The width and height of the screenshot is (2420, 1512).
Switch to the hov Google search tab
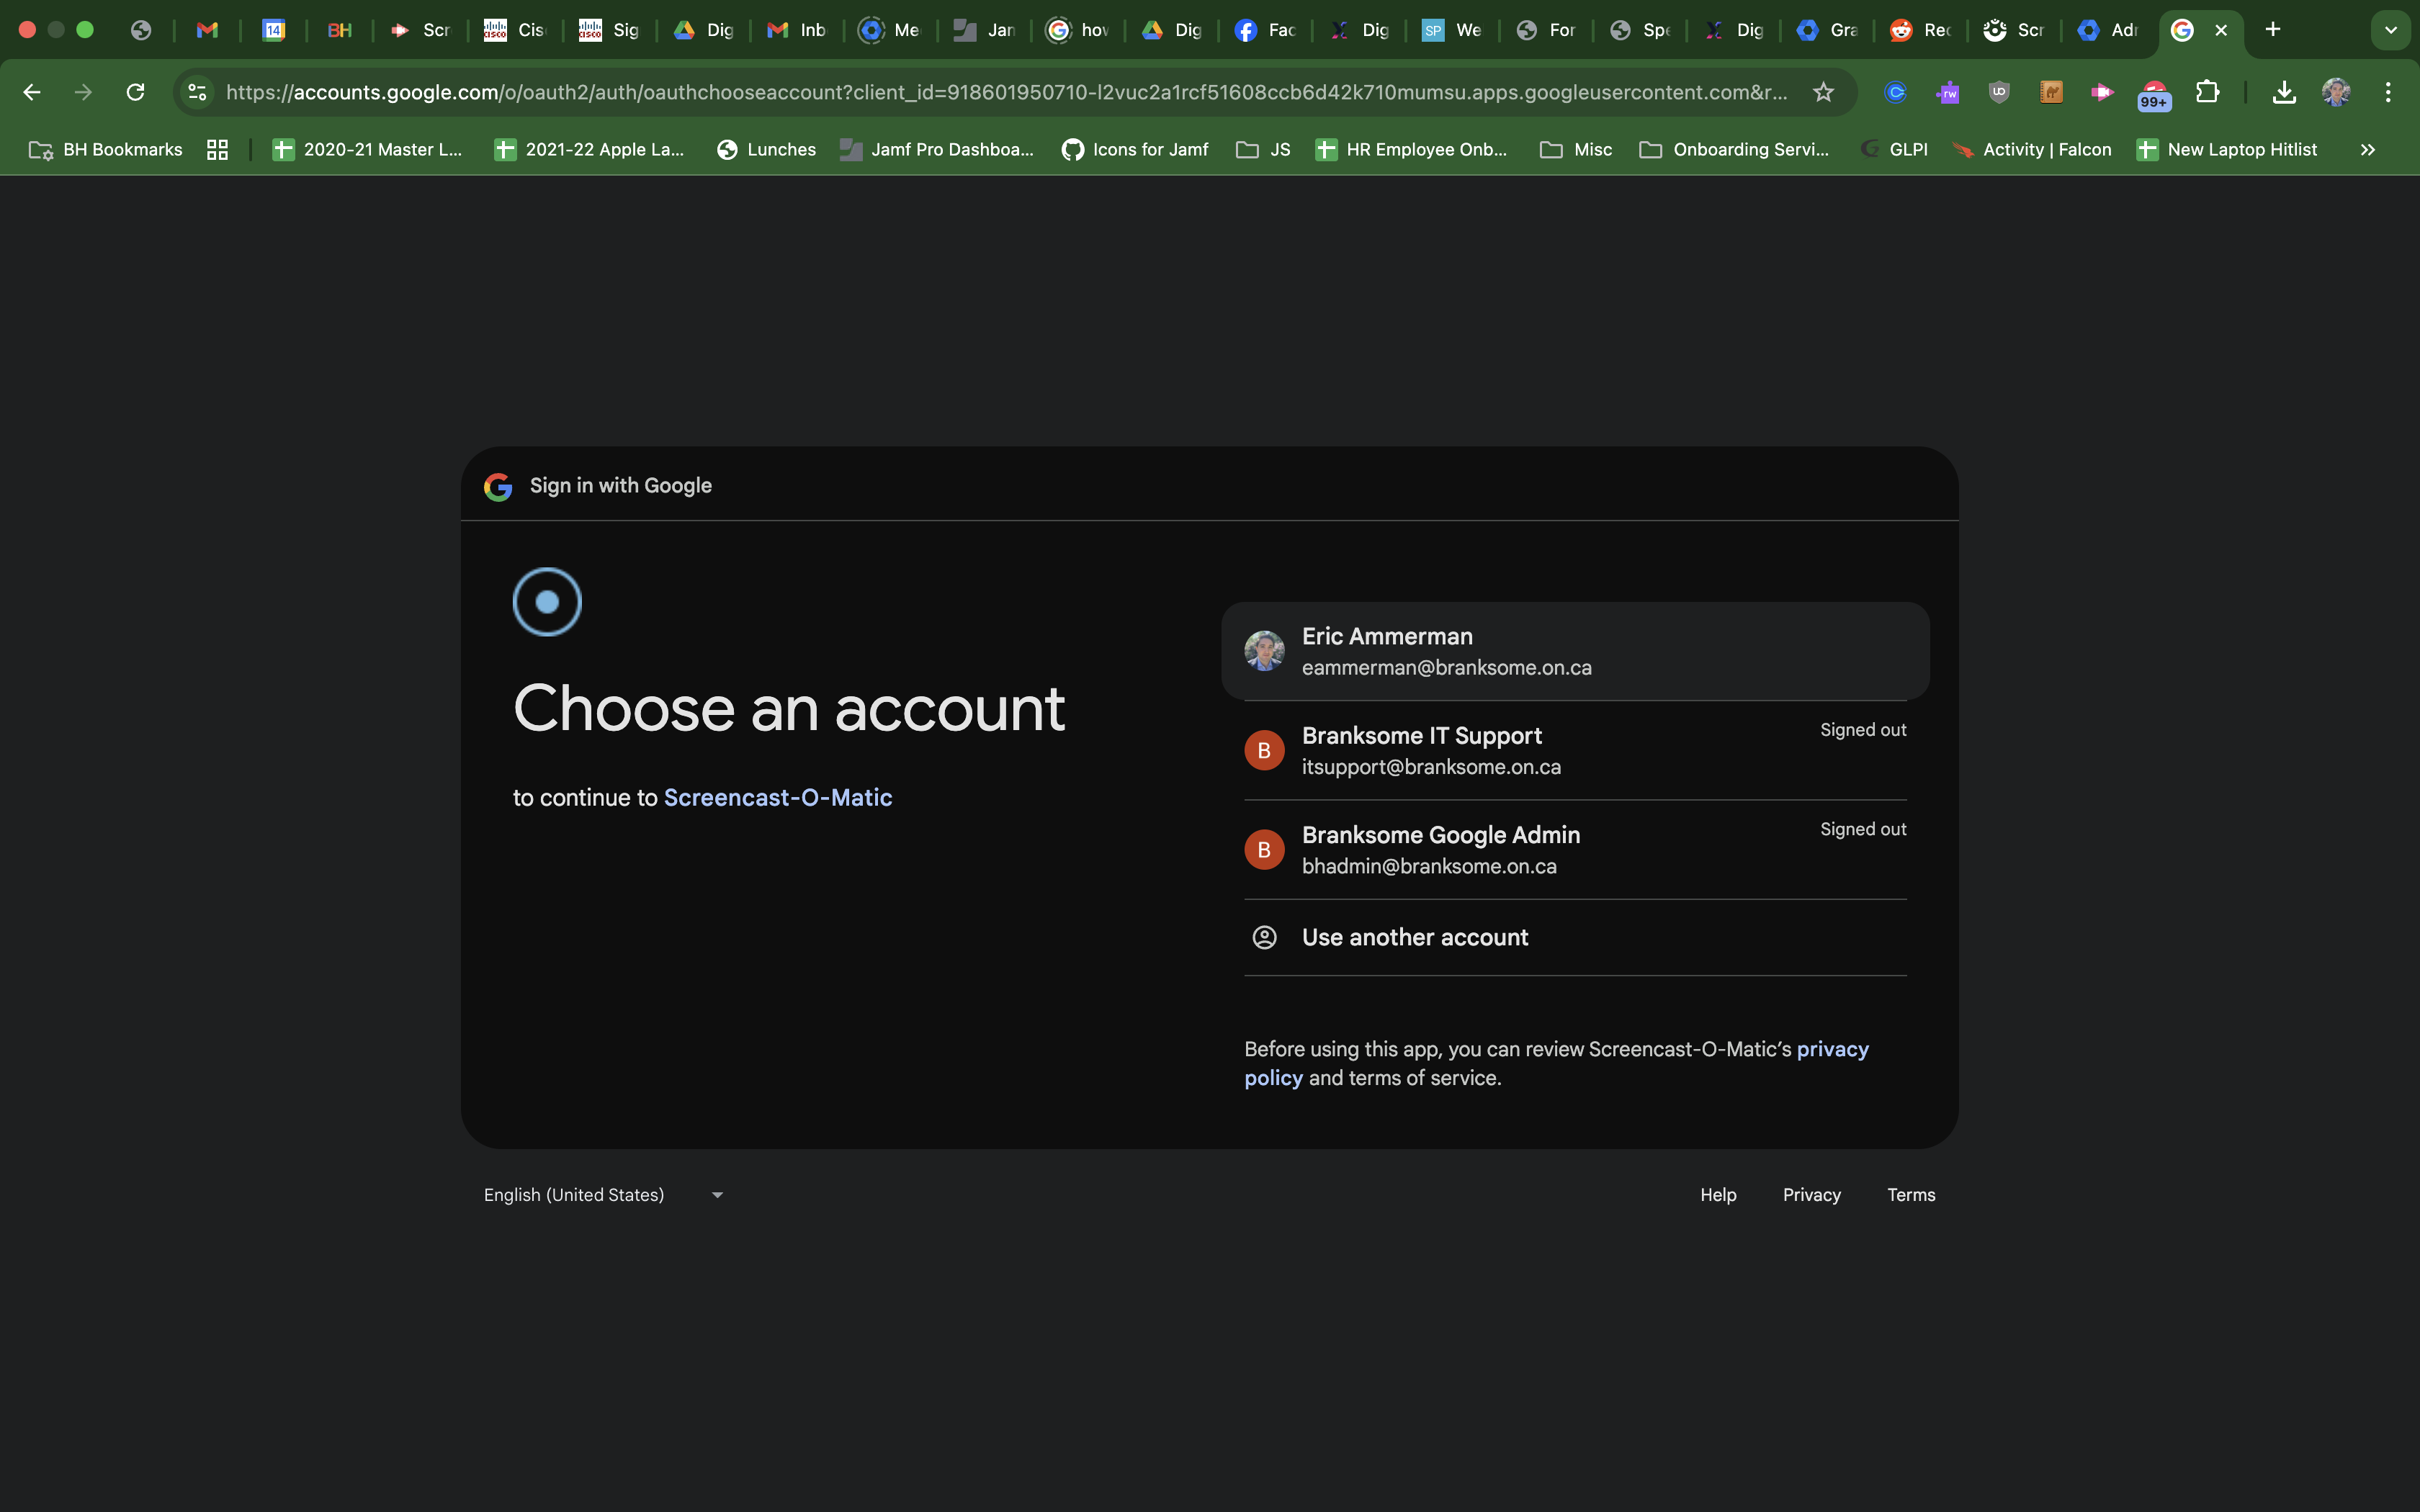(x=1077, y=30)
